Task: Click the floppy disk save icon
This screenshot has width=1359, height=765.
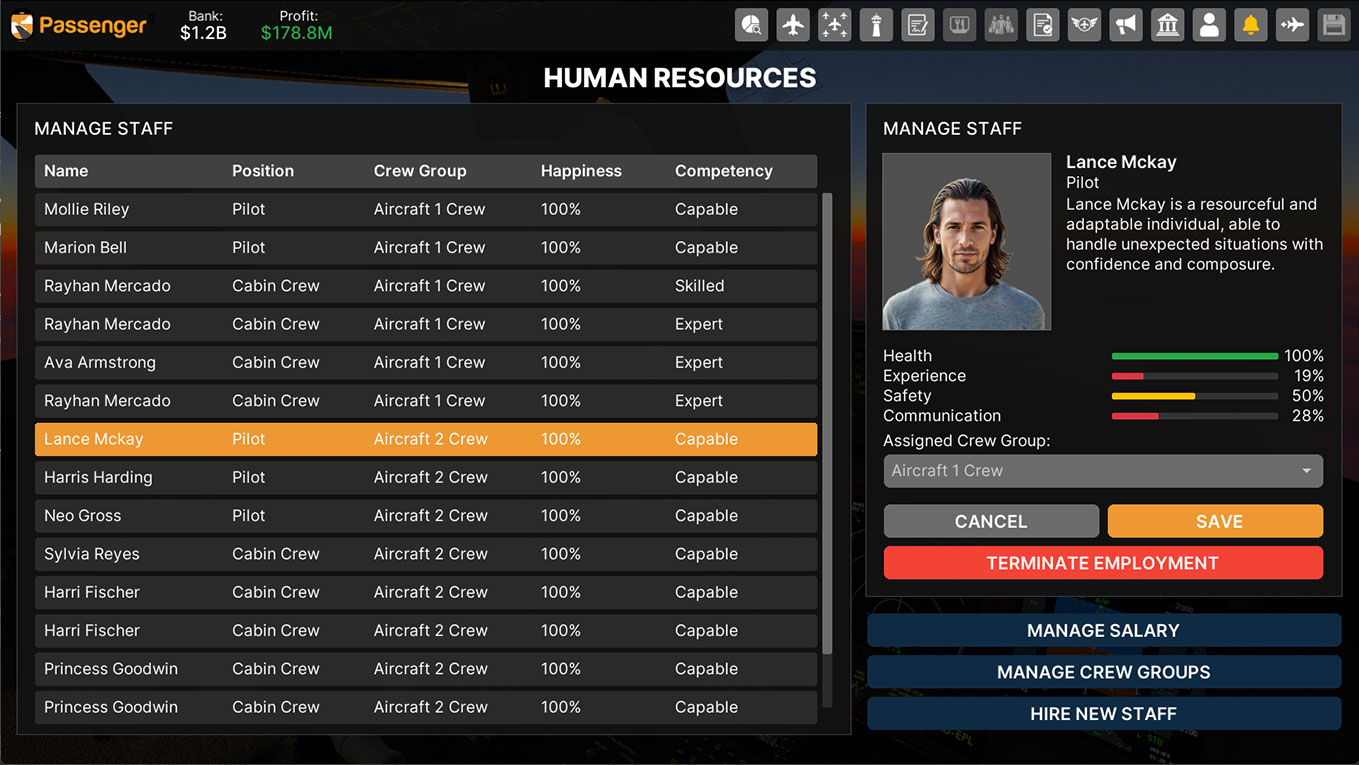Action: [1333, 25]
